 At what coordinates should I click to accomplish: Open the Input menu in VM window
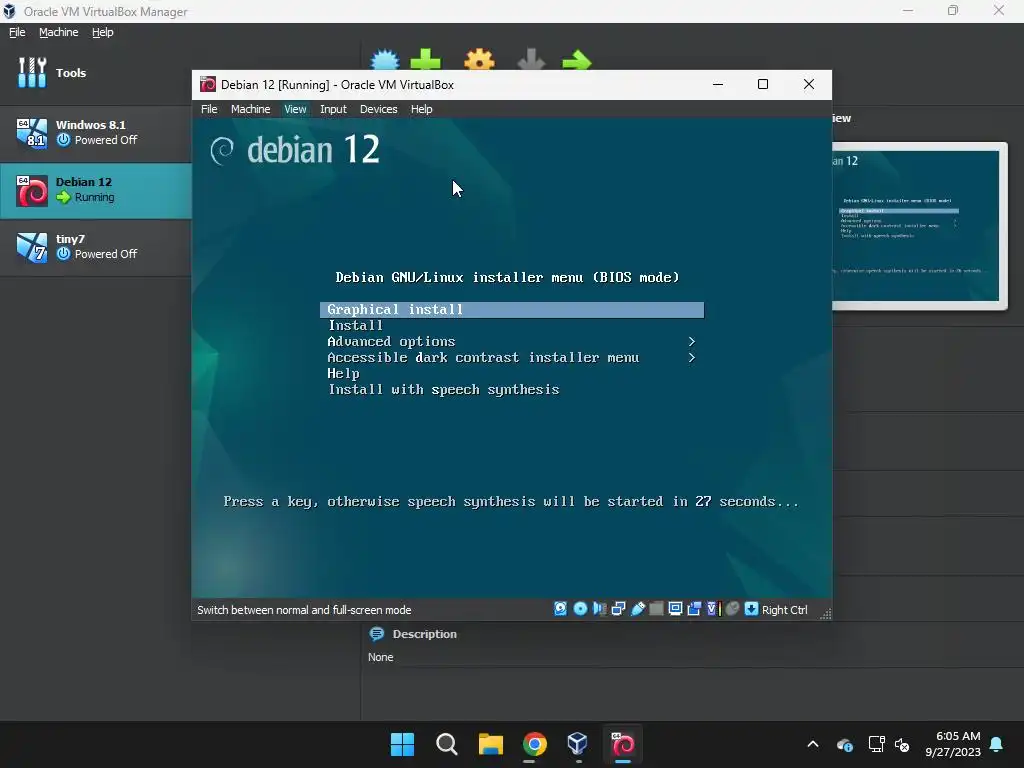coord(333,109)
